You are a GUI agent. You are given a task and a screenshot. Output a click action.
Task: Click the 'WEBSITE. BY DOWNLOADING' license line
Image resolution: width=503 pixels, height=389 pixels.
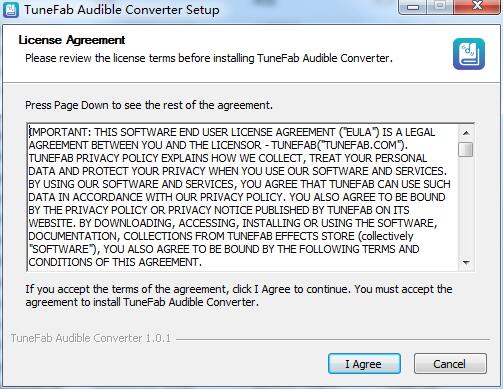coord(233,223)
